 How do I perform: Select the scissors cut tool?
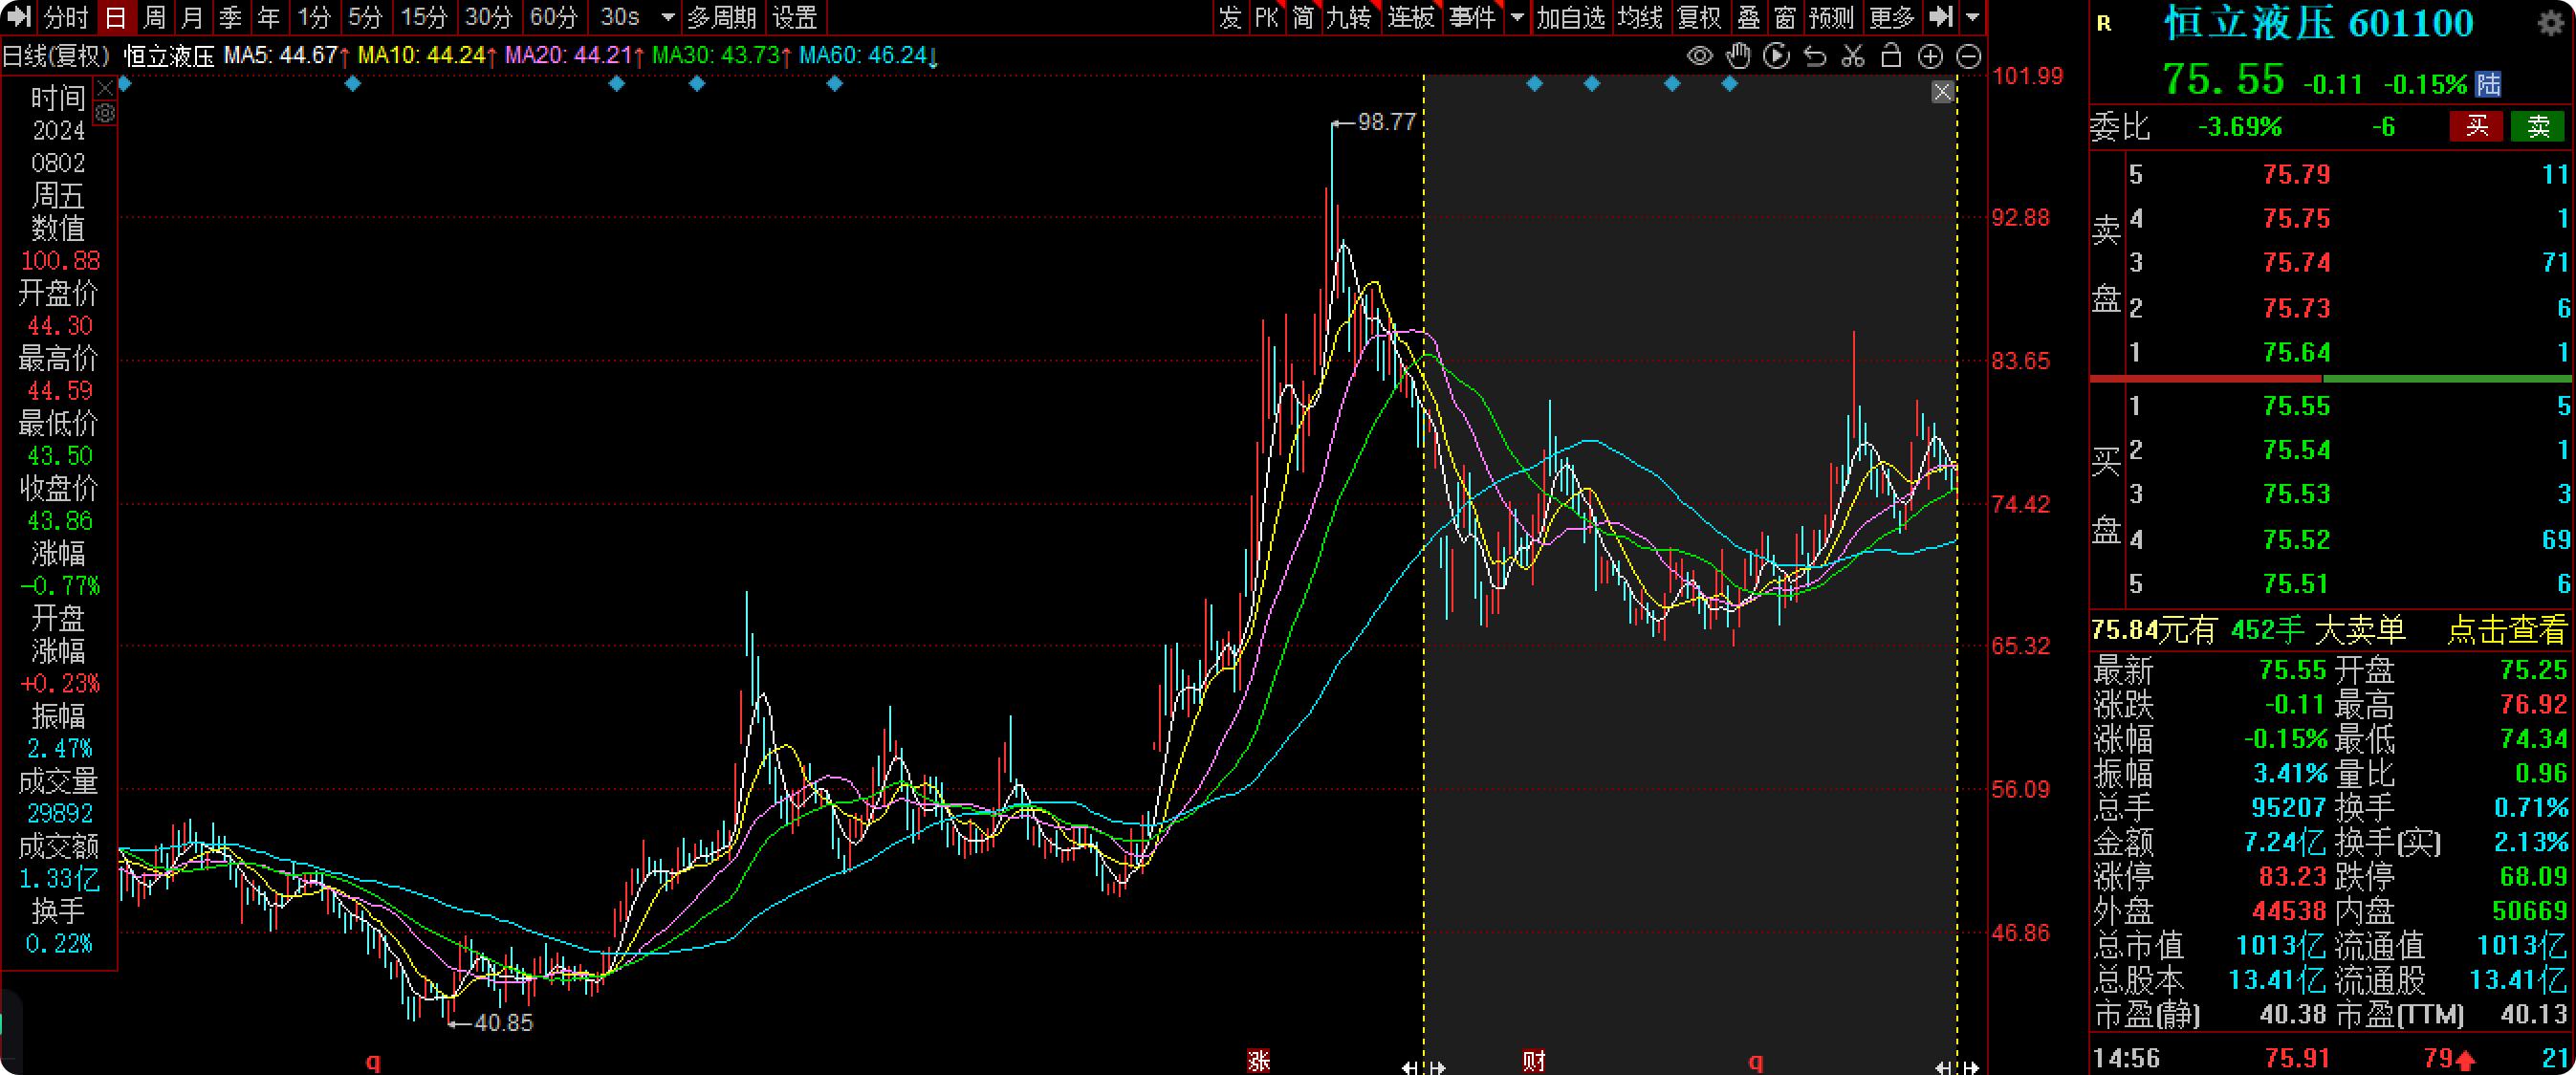1853,56
